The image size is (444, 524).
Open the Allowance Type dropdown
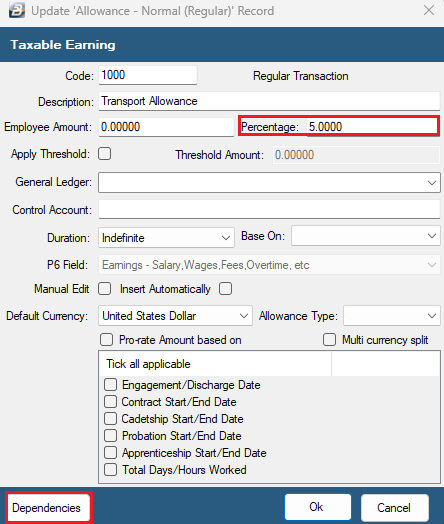(392, 316)
